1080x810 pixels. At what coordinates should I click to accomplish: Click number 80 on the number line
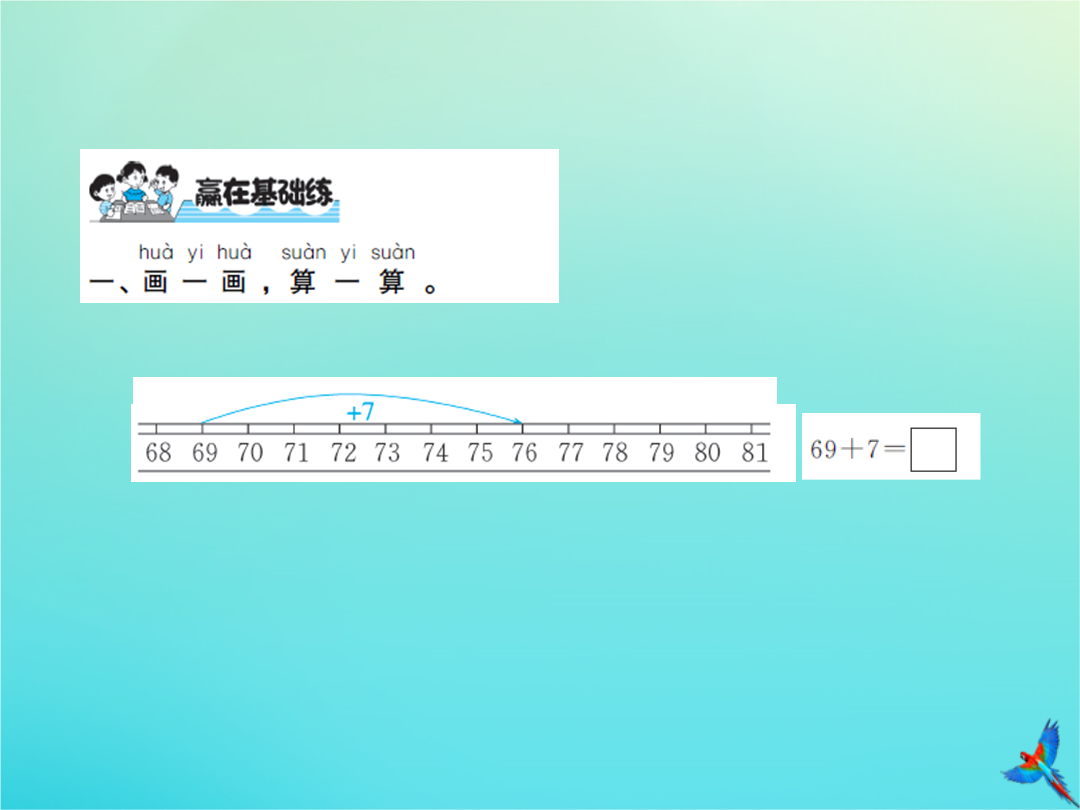point(707,453)
